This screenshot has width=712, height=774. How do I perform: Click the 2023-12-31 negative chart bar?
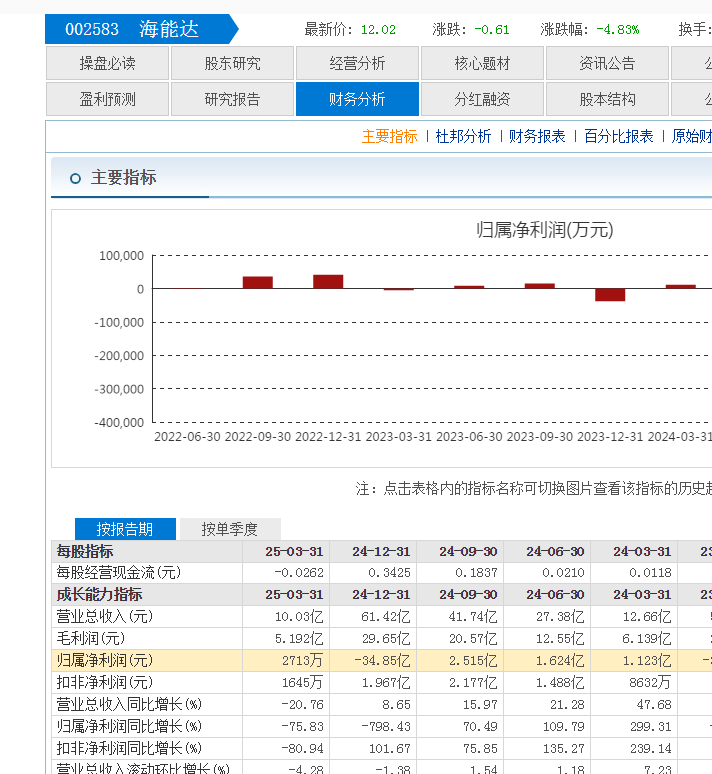[610, 295]
